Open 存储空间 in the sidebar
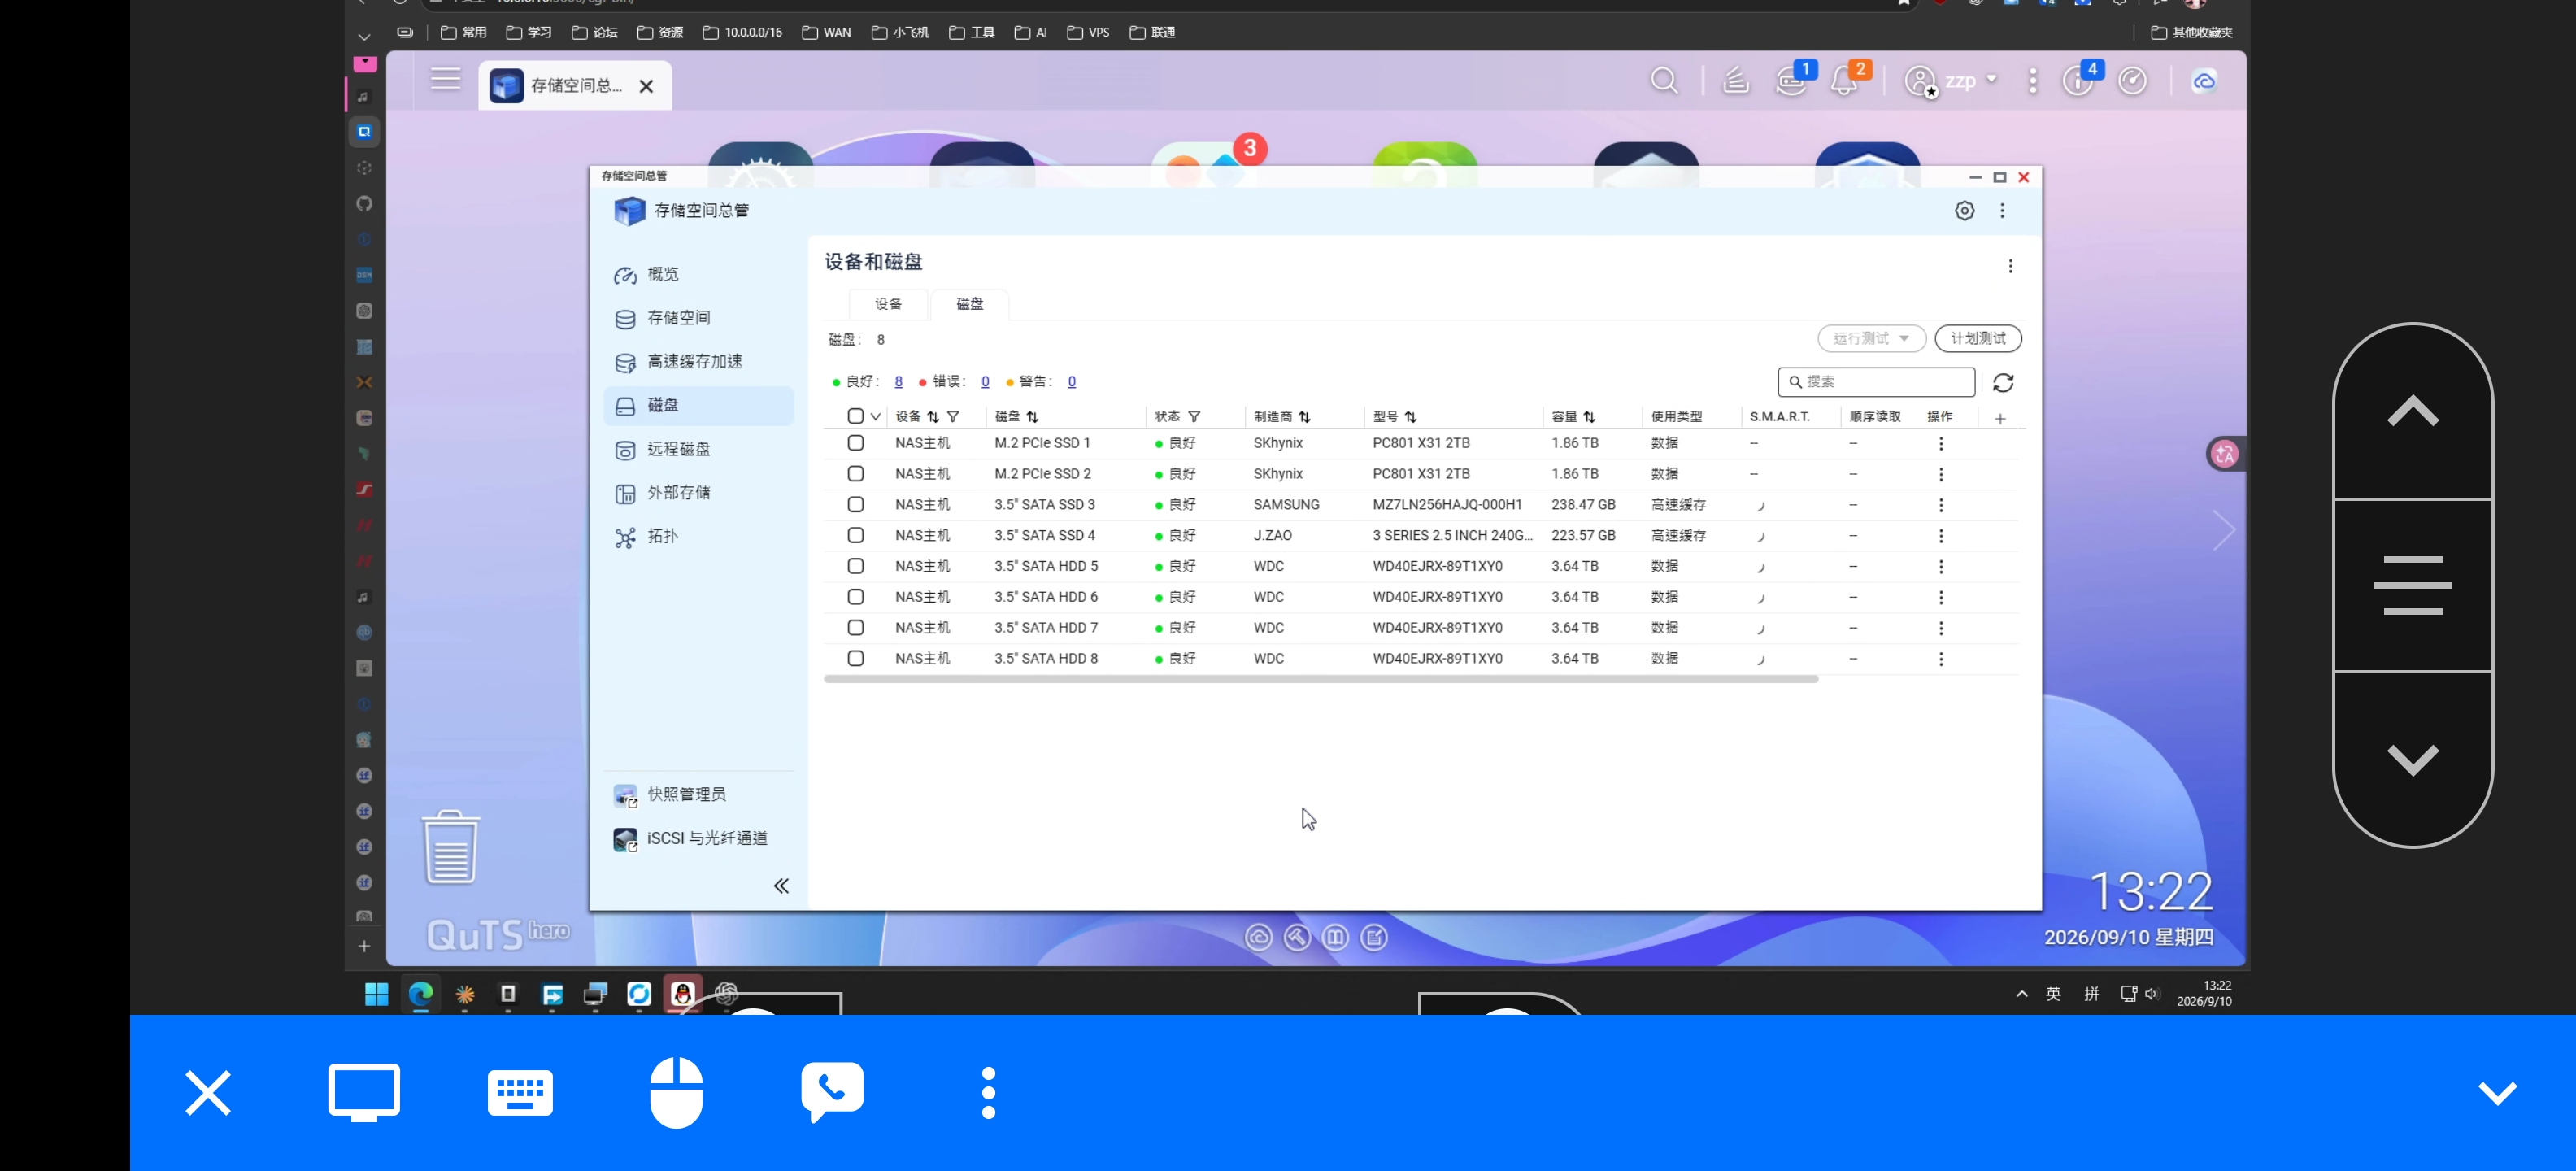This screenshot has width=2576, height=1171. point(699,318)
